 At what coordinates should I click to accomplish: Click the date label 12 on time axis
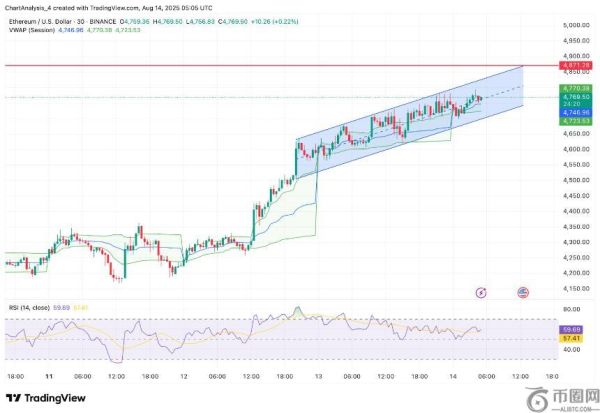point(184,376)
